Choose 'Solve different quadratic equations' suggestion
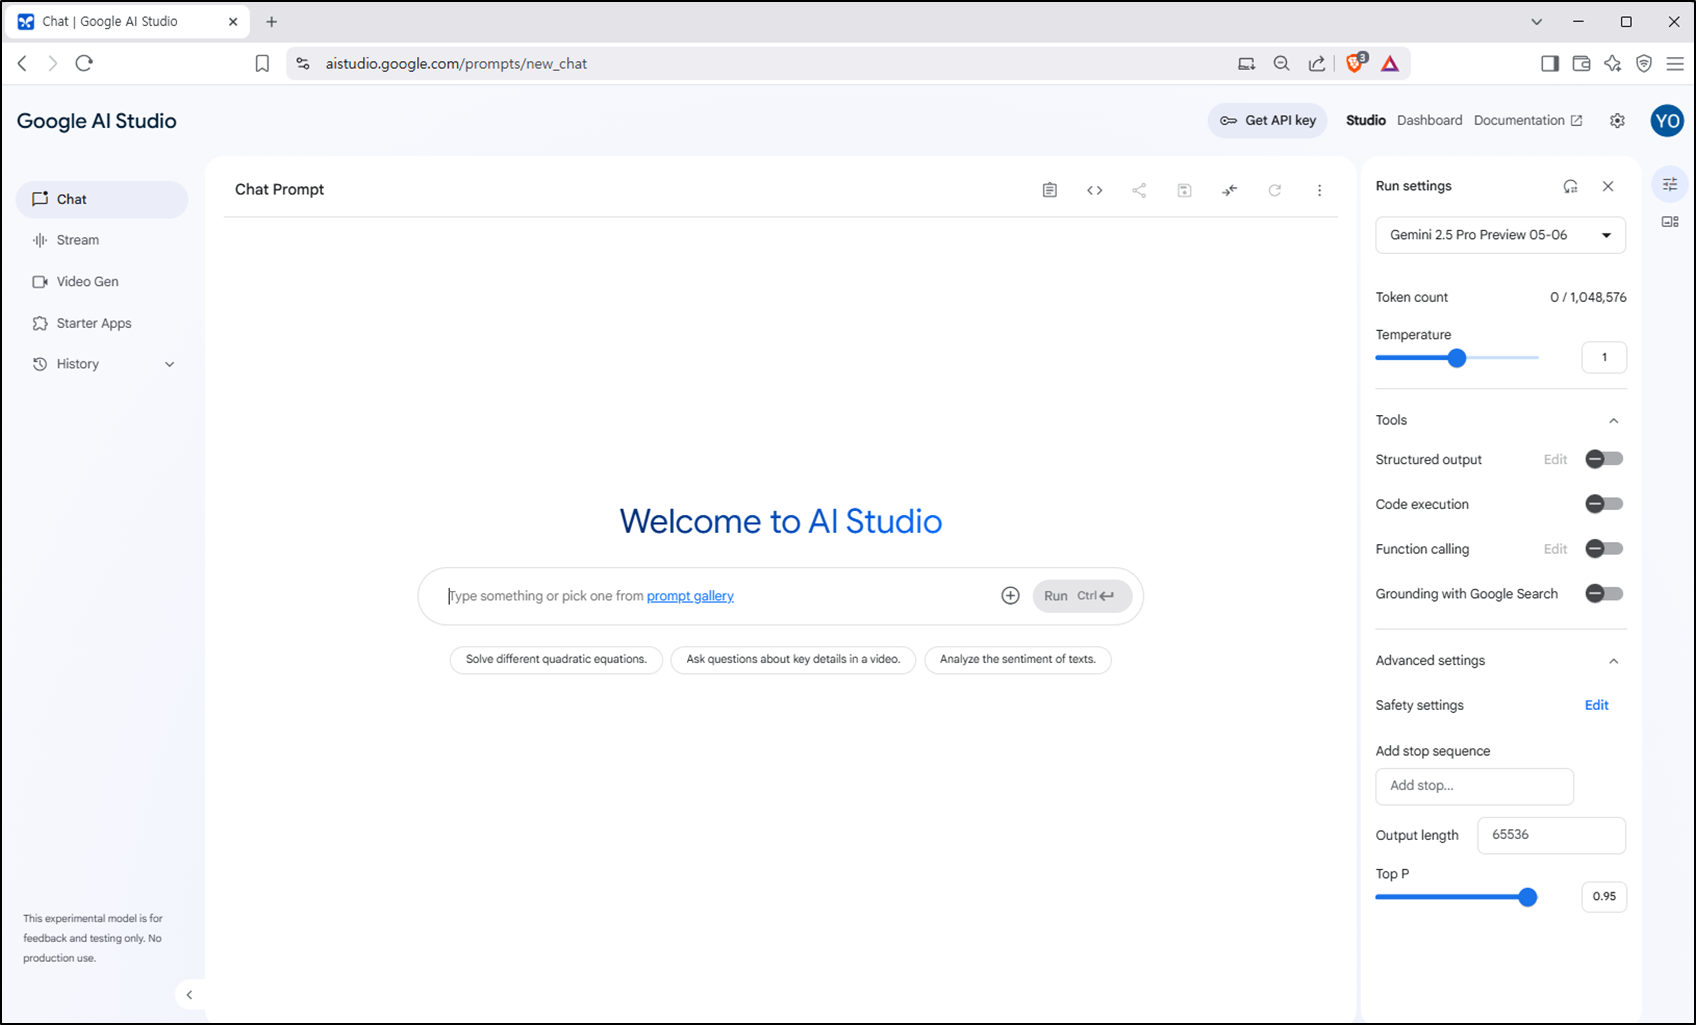Screen dimensions: 1696x1025 pos(556,659)
